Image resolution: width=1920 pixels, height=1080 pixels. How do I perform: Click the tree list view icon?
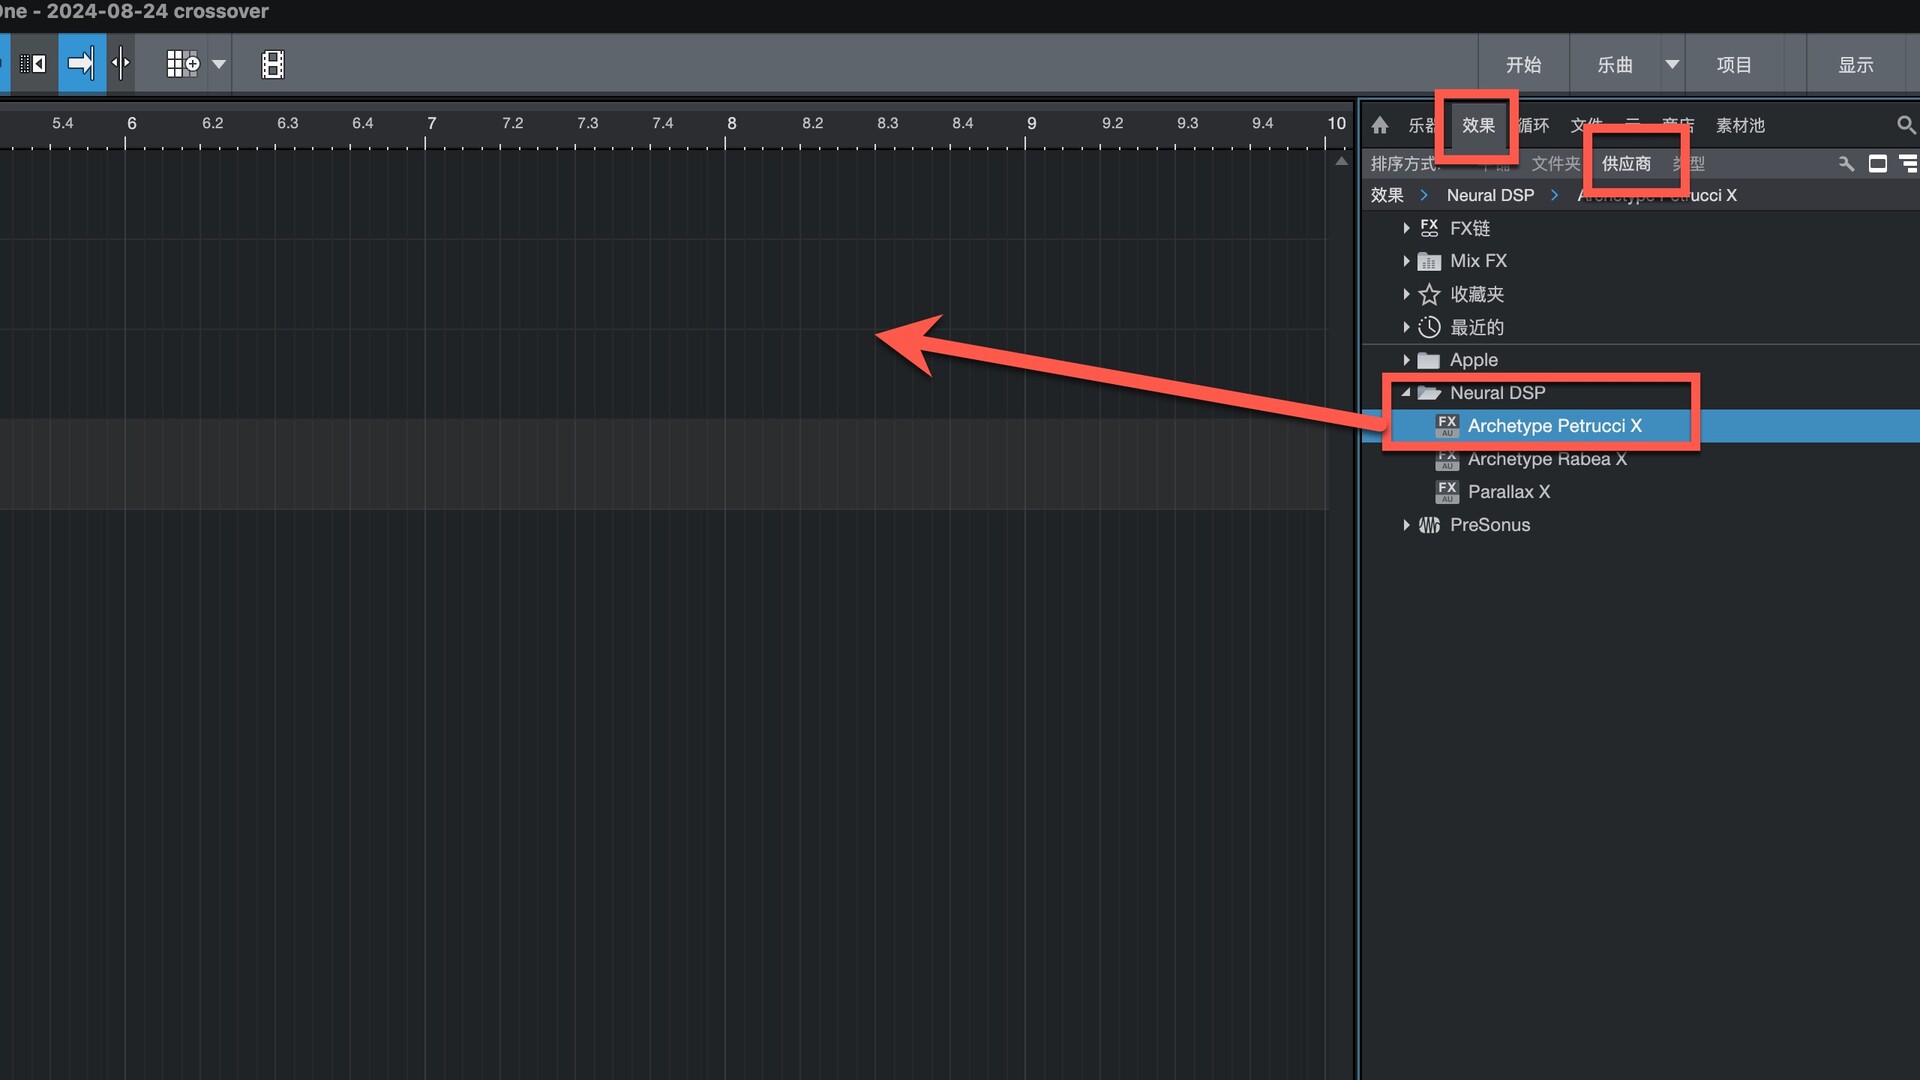(1908, 163)
